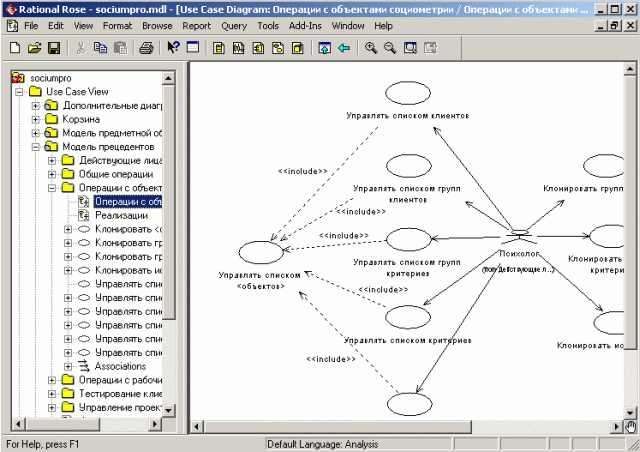Expand the Корзина folder in tree
This screenshot has width=640, height=452.
tap(36, 120)
